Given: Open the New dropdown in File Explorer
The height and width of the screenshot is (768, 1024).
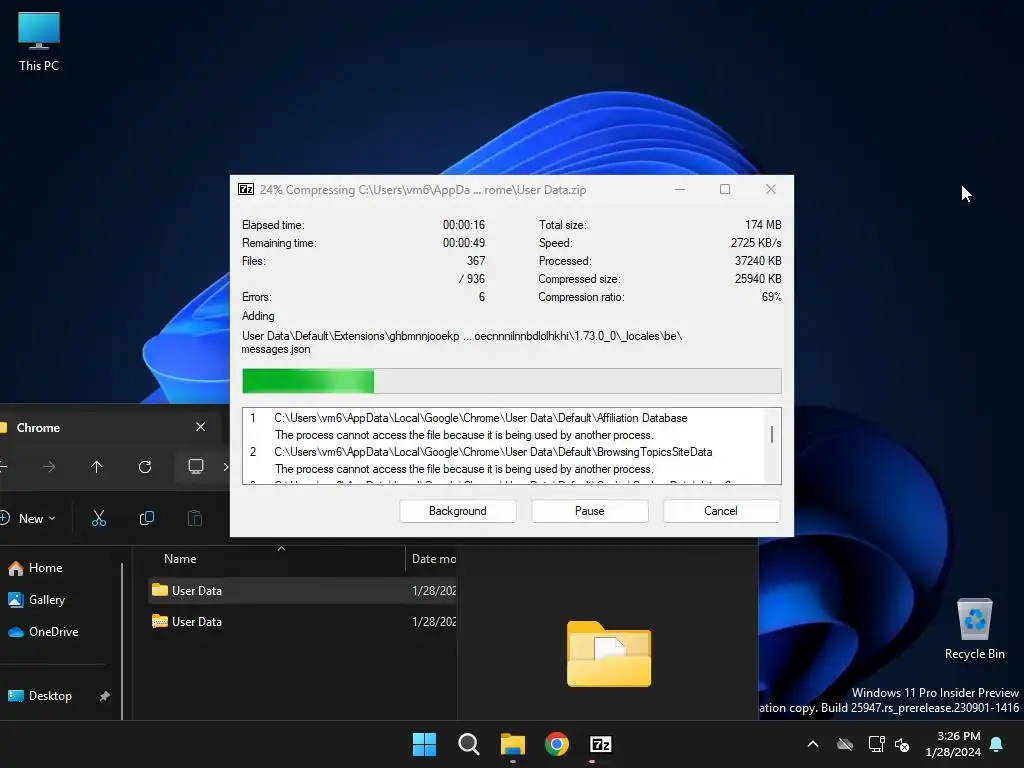Looking at the screenshot, I should click(29, 519).
